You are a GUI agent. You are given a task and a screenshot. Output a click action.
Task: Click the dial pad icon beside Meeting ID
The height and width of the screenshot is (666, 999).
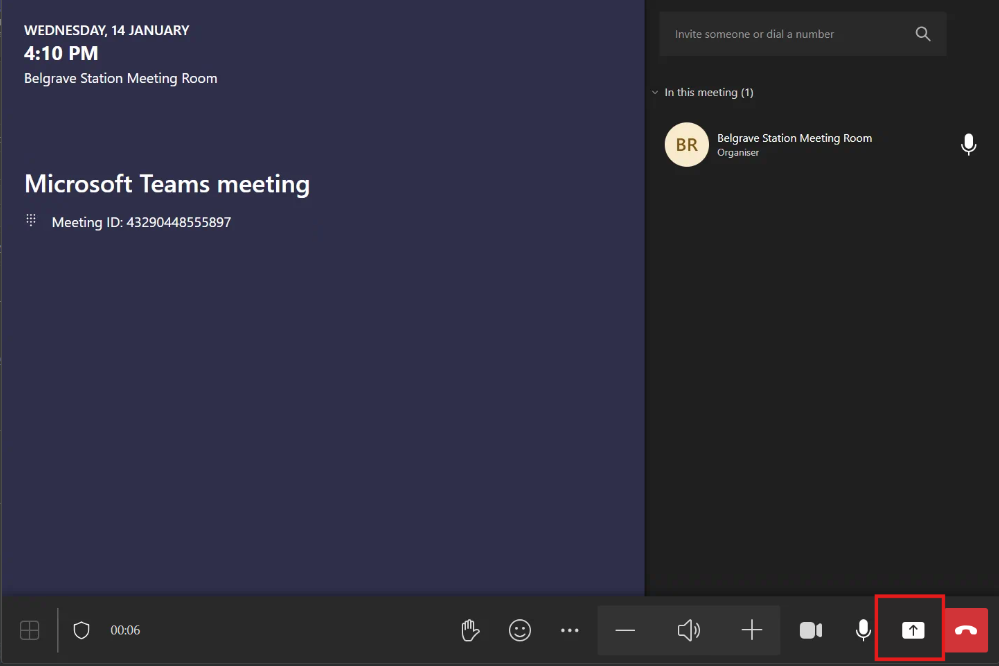click(31, 221)
